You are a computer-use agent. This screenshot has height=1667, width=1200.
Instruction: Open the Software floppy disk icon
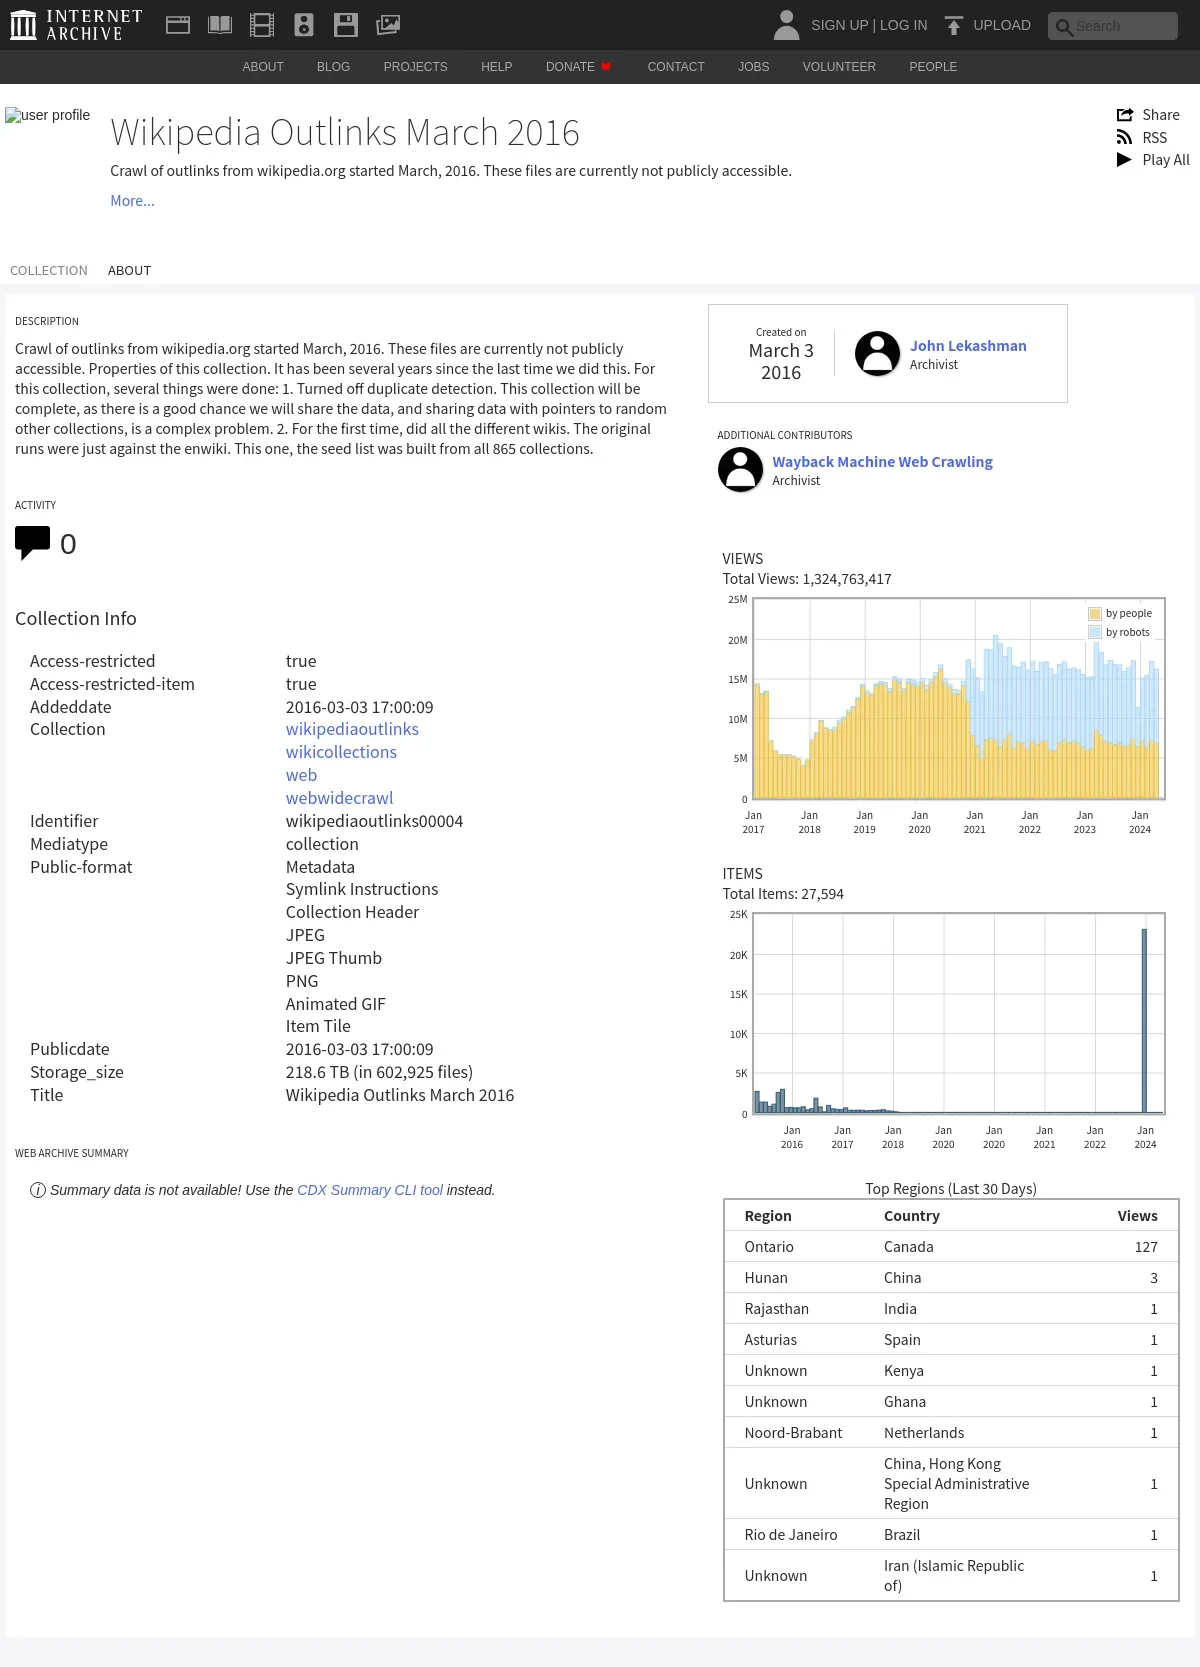coord(346,25)
